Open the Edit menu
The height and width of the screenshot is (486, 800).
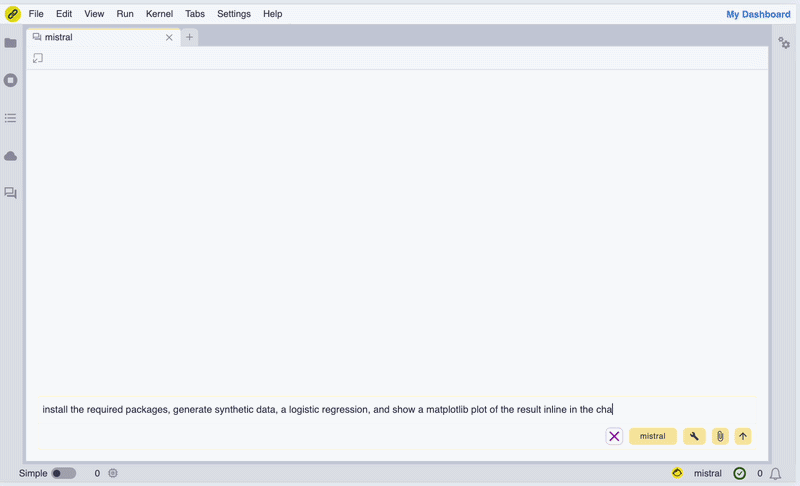pos(64,14)
